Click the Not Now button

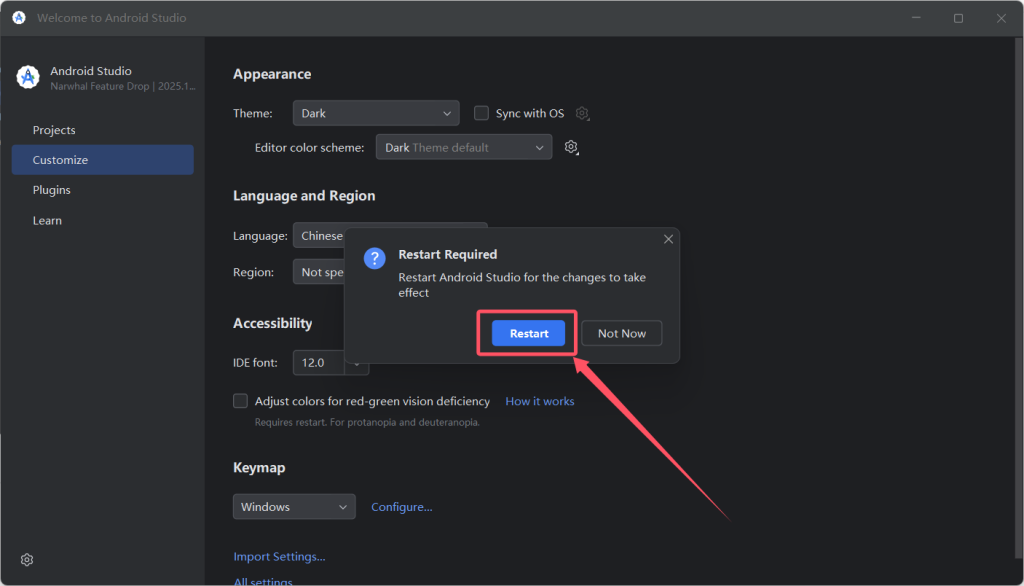pyautogui.click(x=622, y=333)
